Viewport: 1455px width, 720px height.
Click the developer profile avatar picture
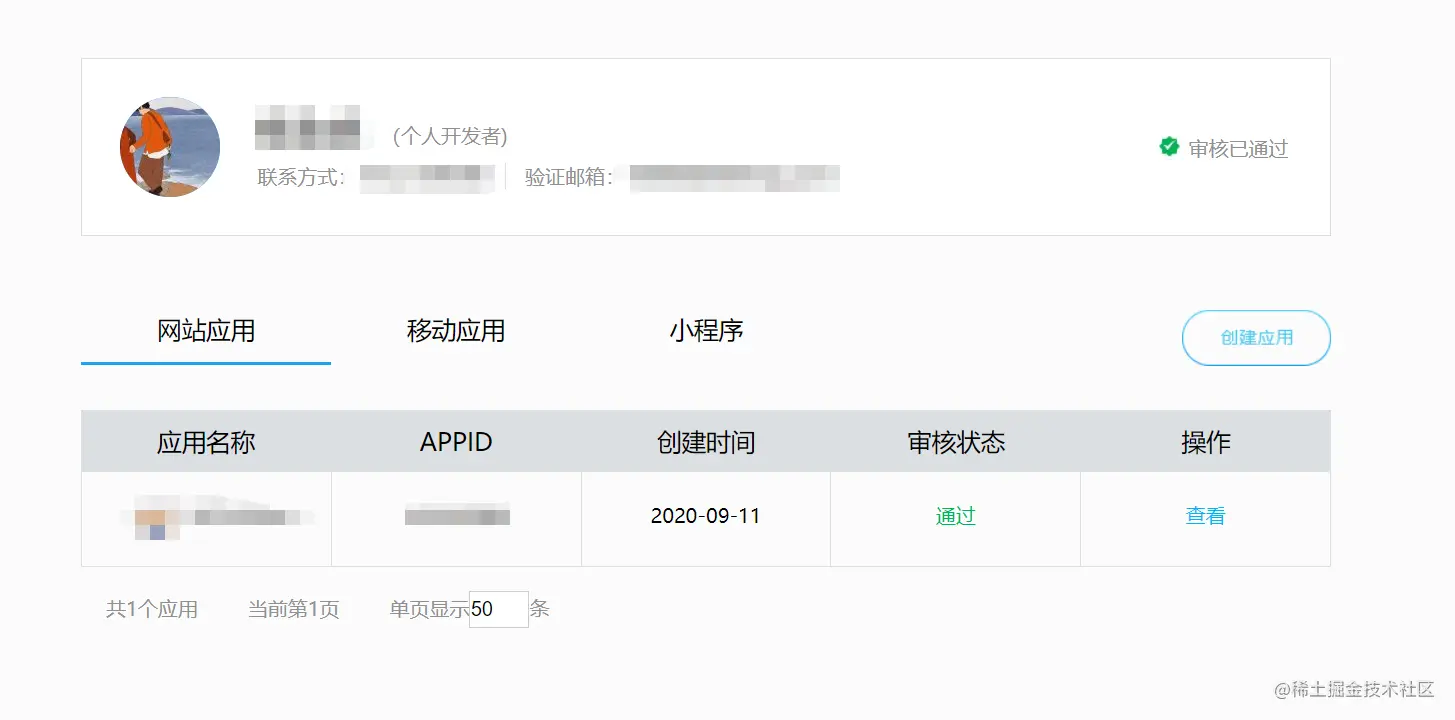tap(169, 146)
